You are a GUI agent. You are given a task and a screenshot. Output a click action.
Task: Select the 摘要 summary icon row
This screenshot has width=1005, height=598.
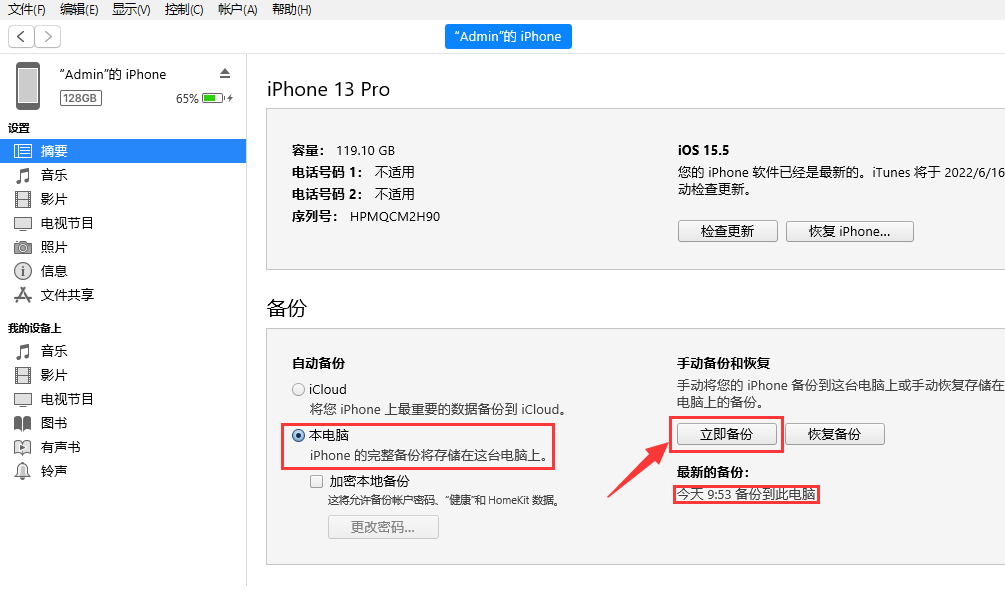pyautogui.click(x=123, y=151)
